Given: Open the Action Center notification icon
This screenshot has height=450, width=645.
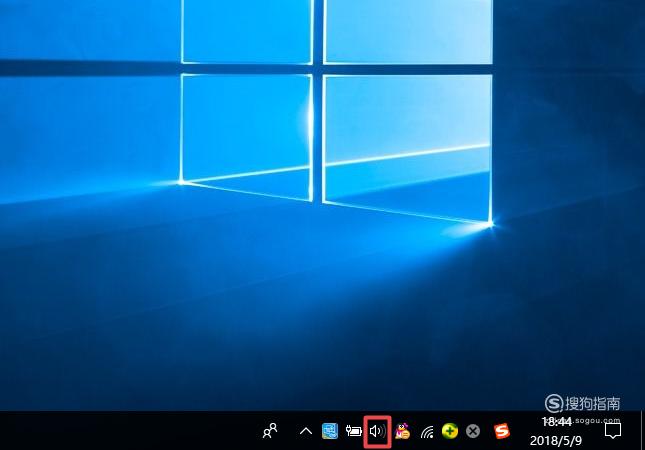Looking at the screenshot, I should click(x=613, y=431).
